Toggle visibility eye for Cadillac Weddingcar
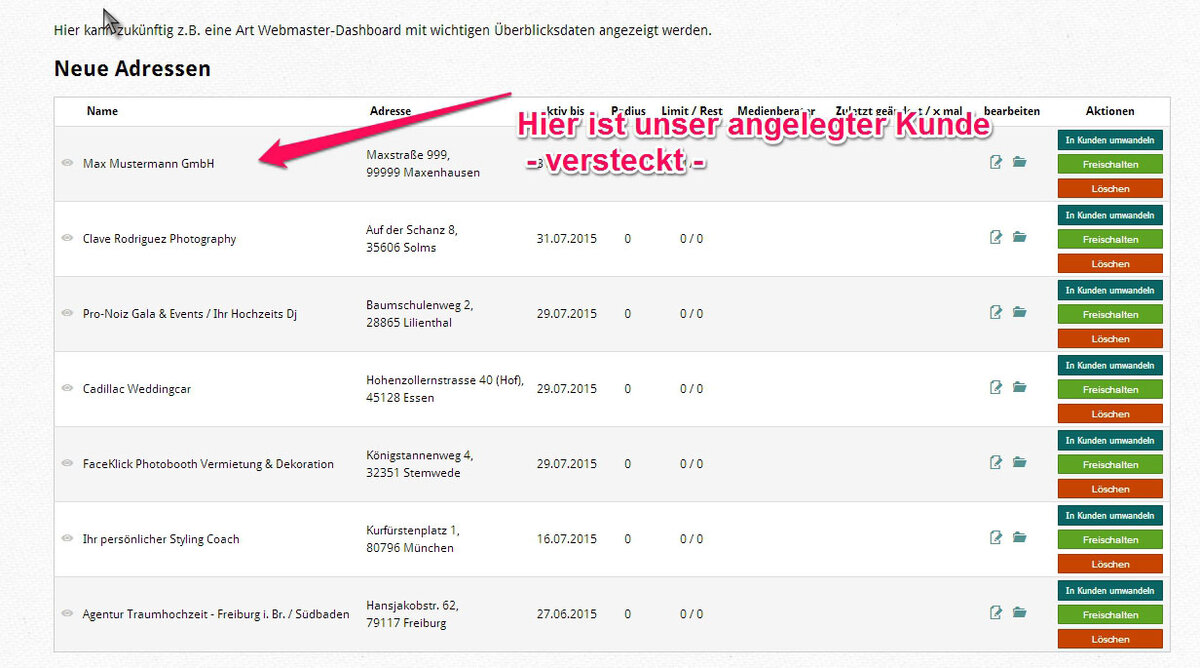The width and height of the screenshot is (1200, 668). (x=68, y=388)
